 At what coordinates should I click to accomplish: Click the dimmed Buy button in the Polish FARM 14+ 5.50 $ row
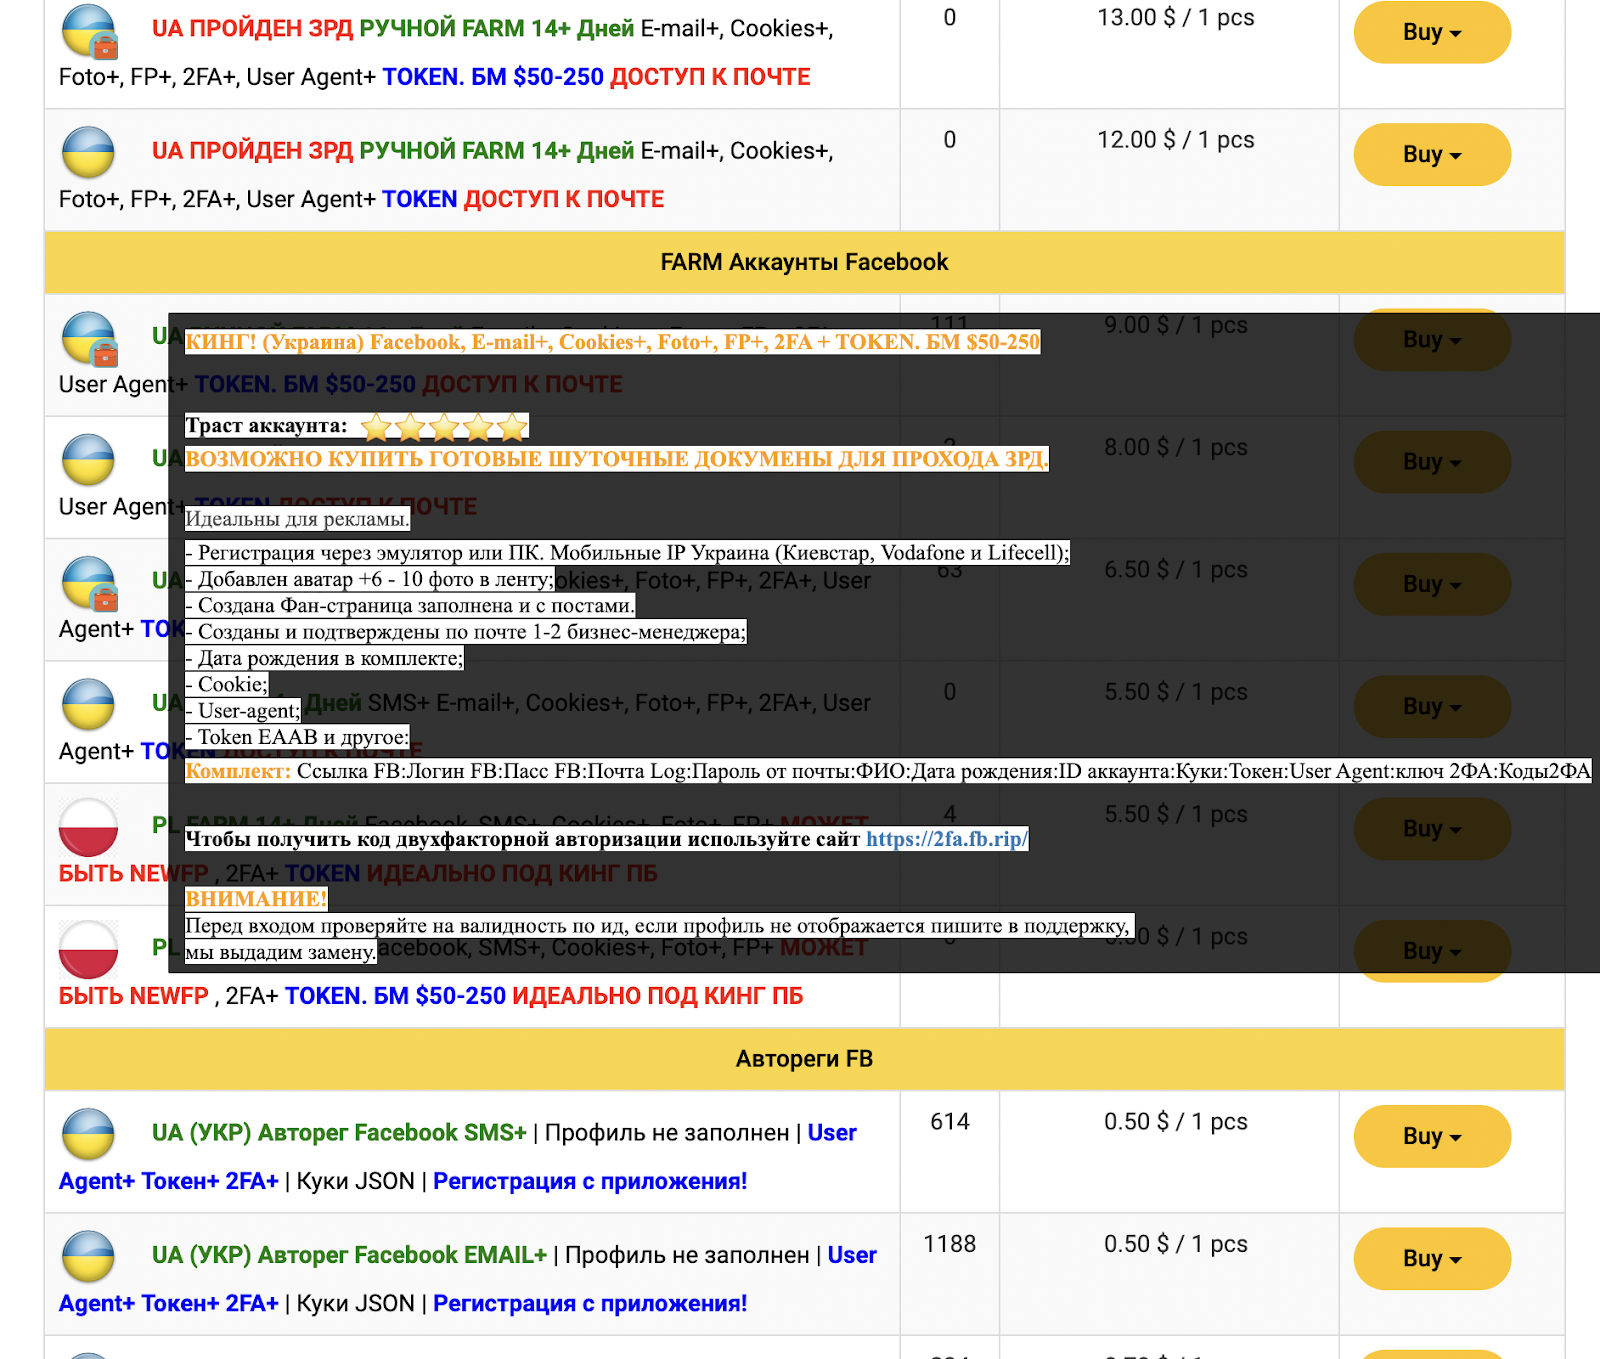pyautogui.click(x=1432, y=828)
